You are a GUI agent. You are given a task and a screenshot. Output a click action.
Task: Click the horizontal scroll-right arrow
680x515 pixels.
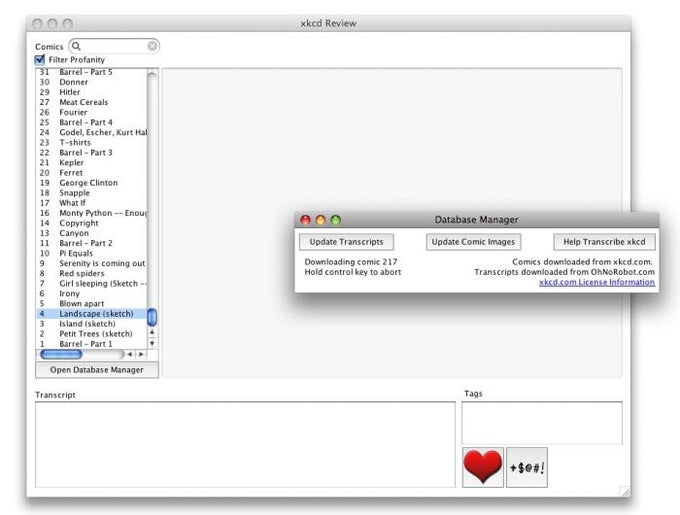pyautogui.click(x=141, y=354)
